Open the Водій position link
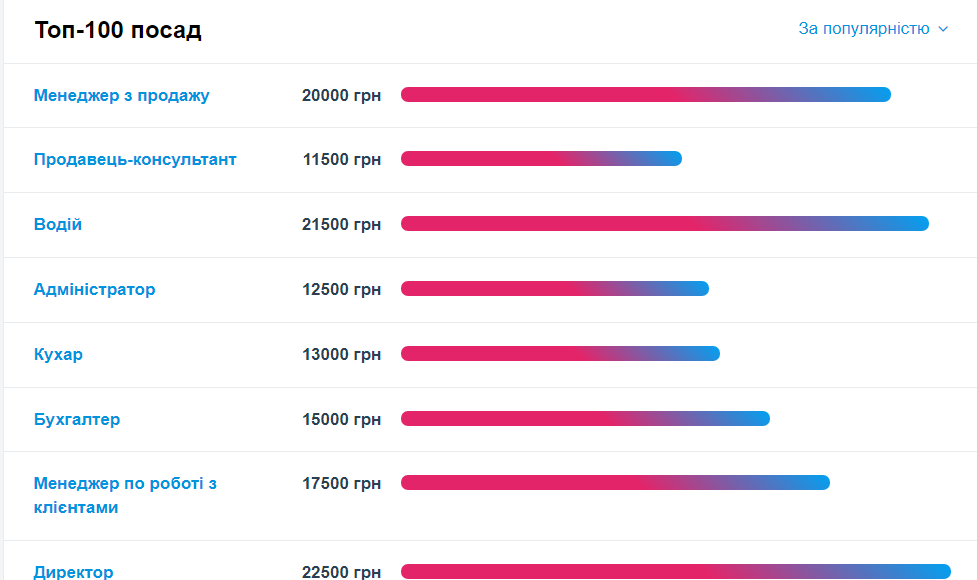The image size is (977, 580). pyautogui.click(x=58, y=224)
